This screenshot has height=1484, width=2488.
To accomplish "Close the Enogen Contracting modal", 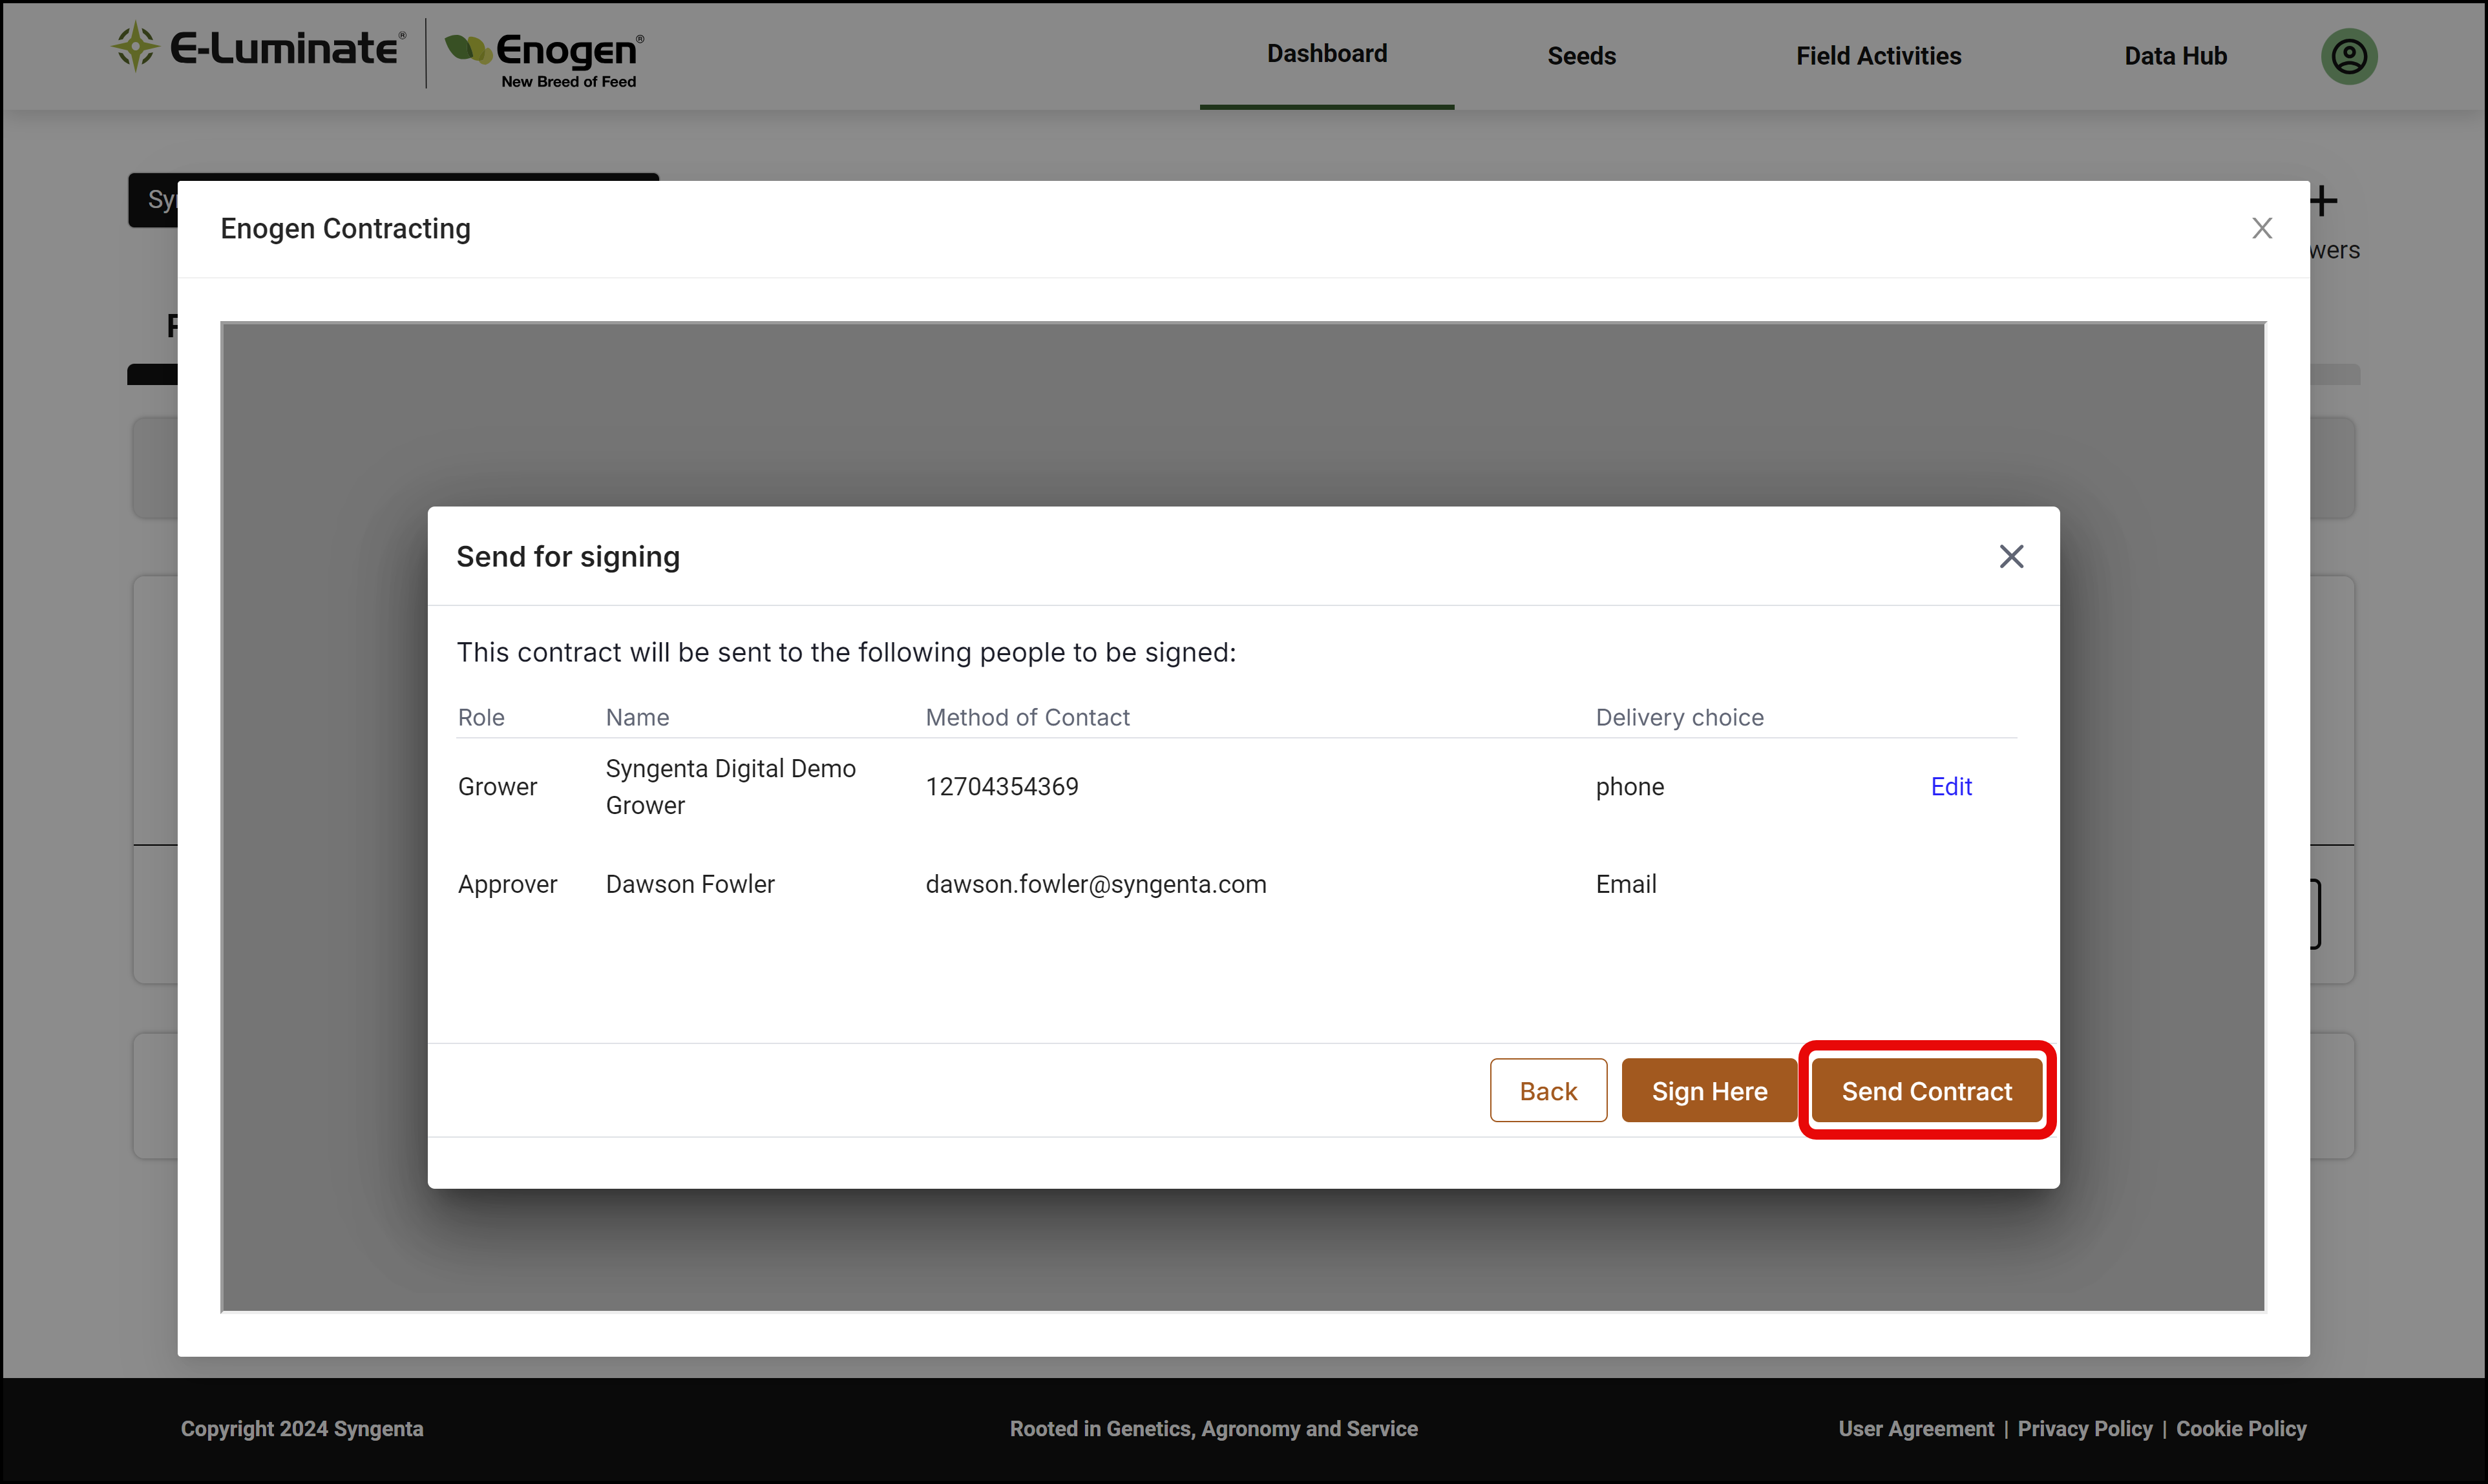I will [2261, 228].
